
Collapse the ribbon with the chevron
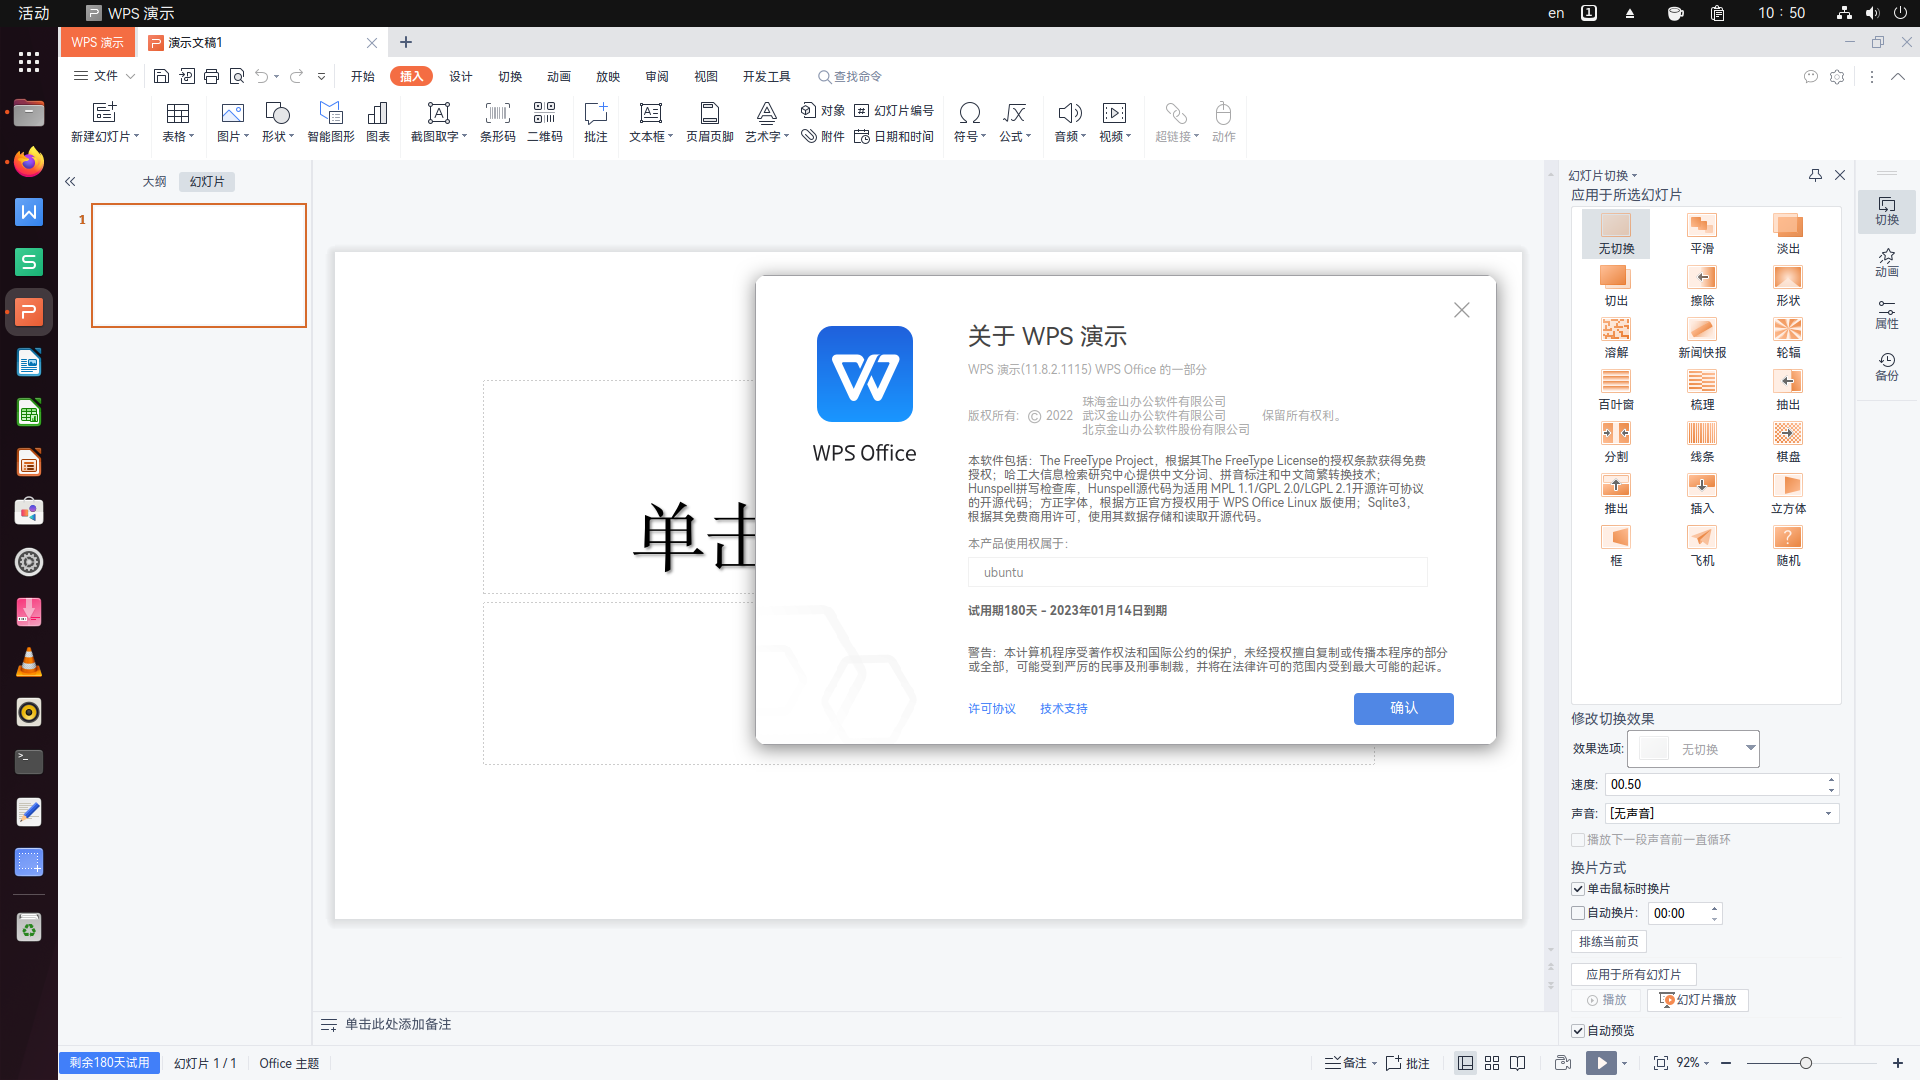(x=1898, y=77)
